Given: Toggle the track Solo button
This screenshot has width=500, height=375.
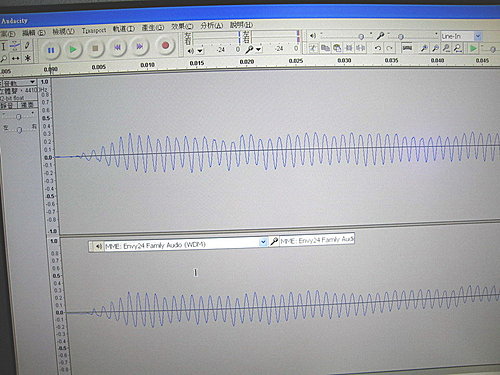Looking at the screenshot, I should tap(27, 105).
